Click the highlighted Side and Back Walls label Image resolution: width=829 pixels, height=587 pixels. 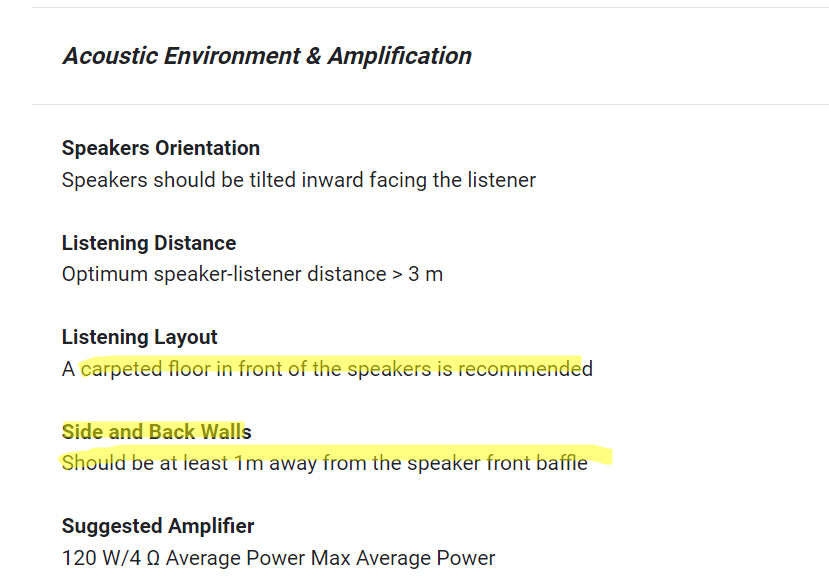click(x=156, y=432)
